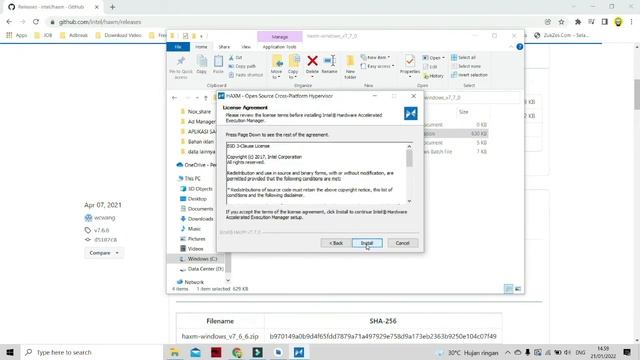The width and height of the screenshot is (640, 360).
Task: Open the ribbon Open dropdown
Action: 433,58
